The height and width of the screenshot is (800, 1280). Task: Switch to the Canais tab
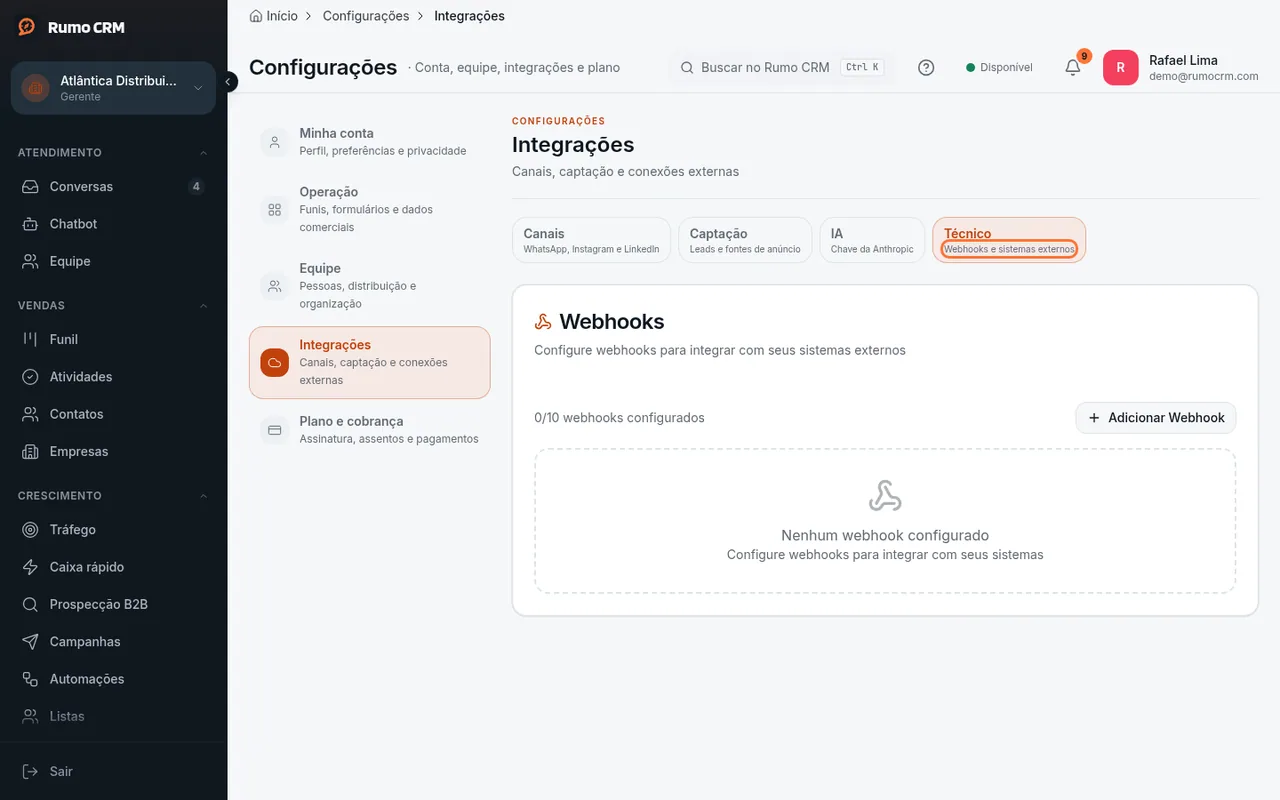(x=591, y=240)
